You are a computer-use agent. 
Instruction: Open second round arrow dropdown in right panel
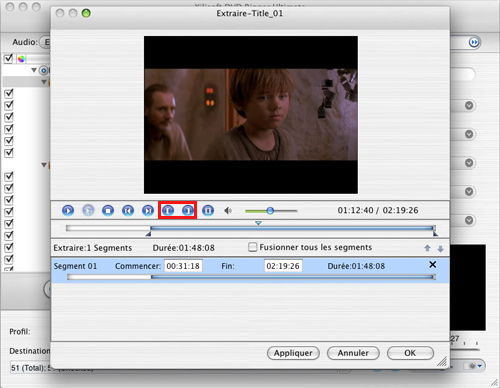pos(469,134)
